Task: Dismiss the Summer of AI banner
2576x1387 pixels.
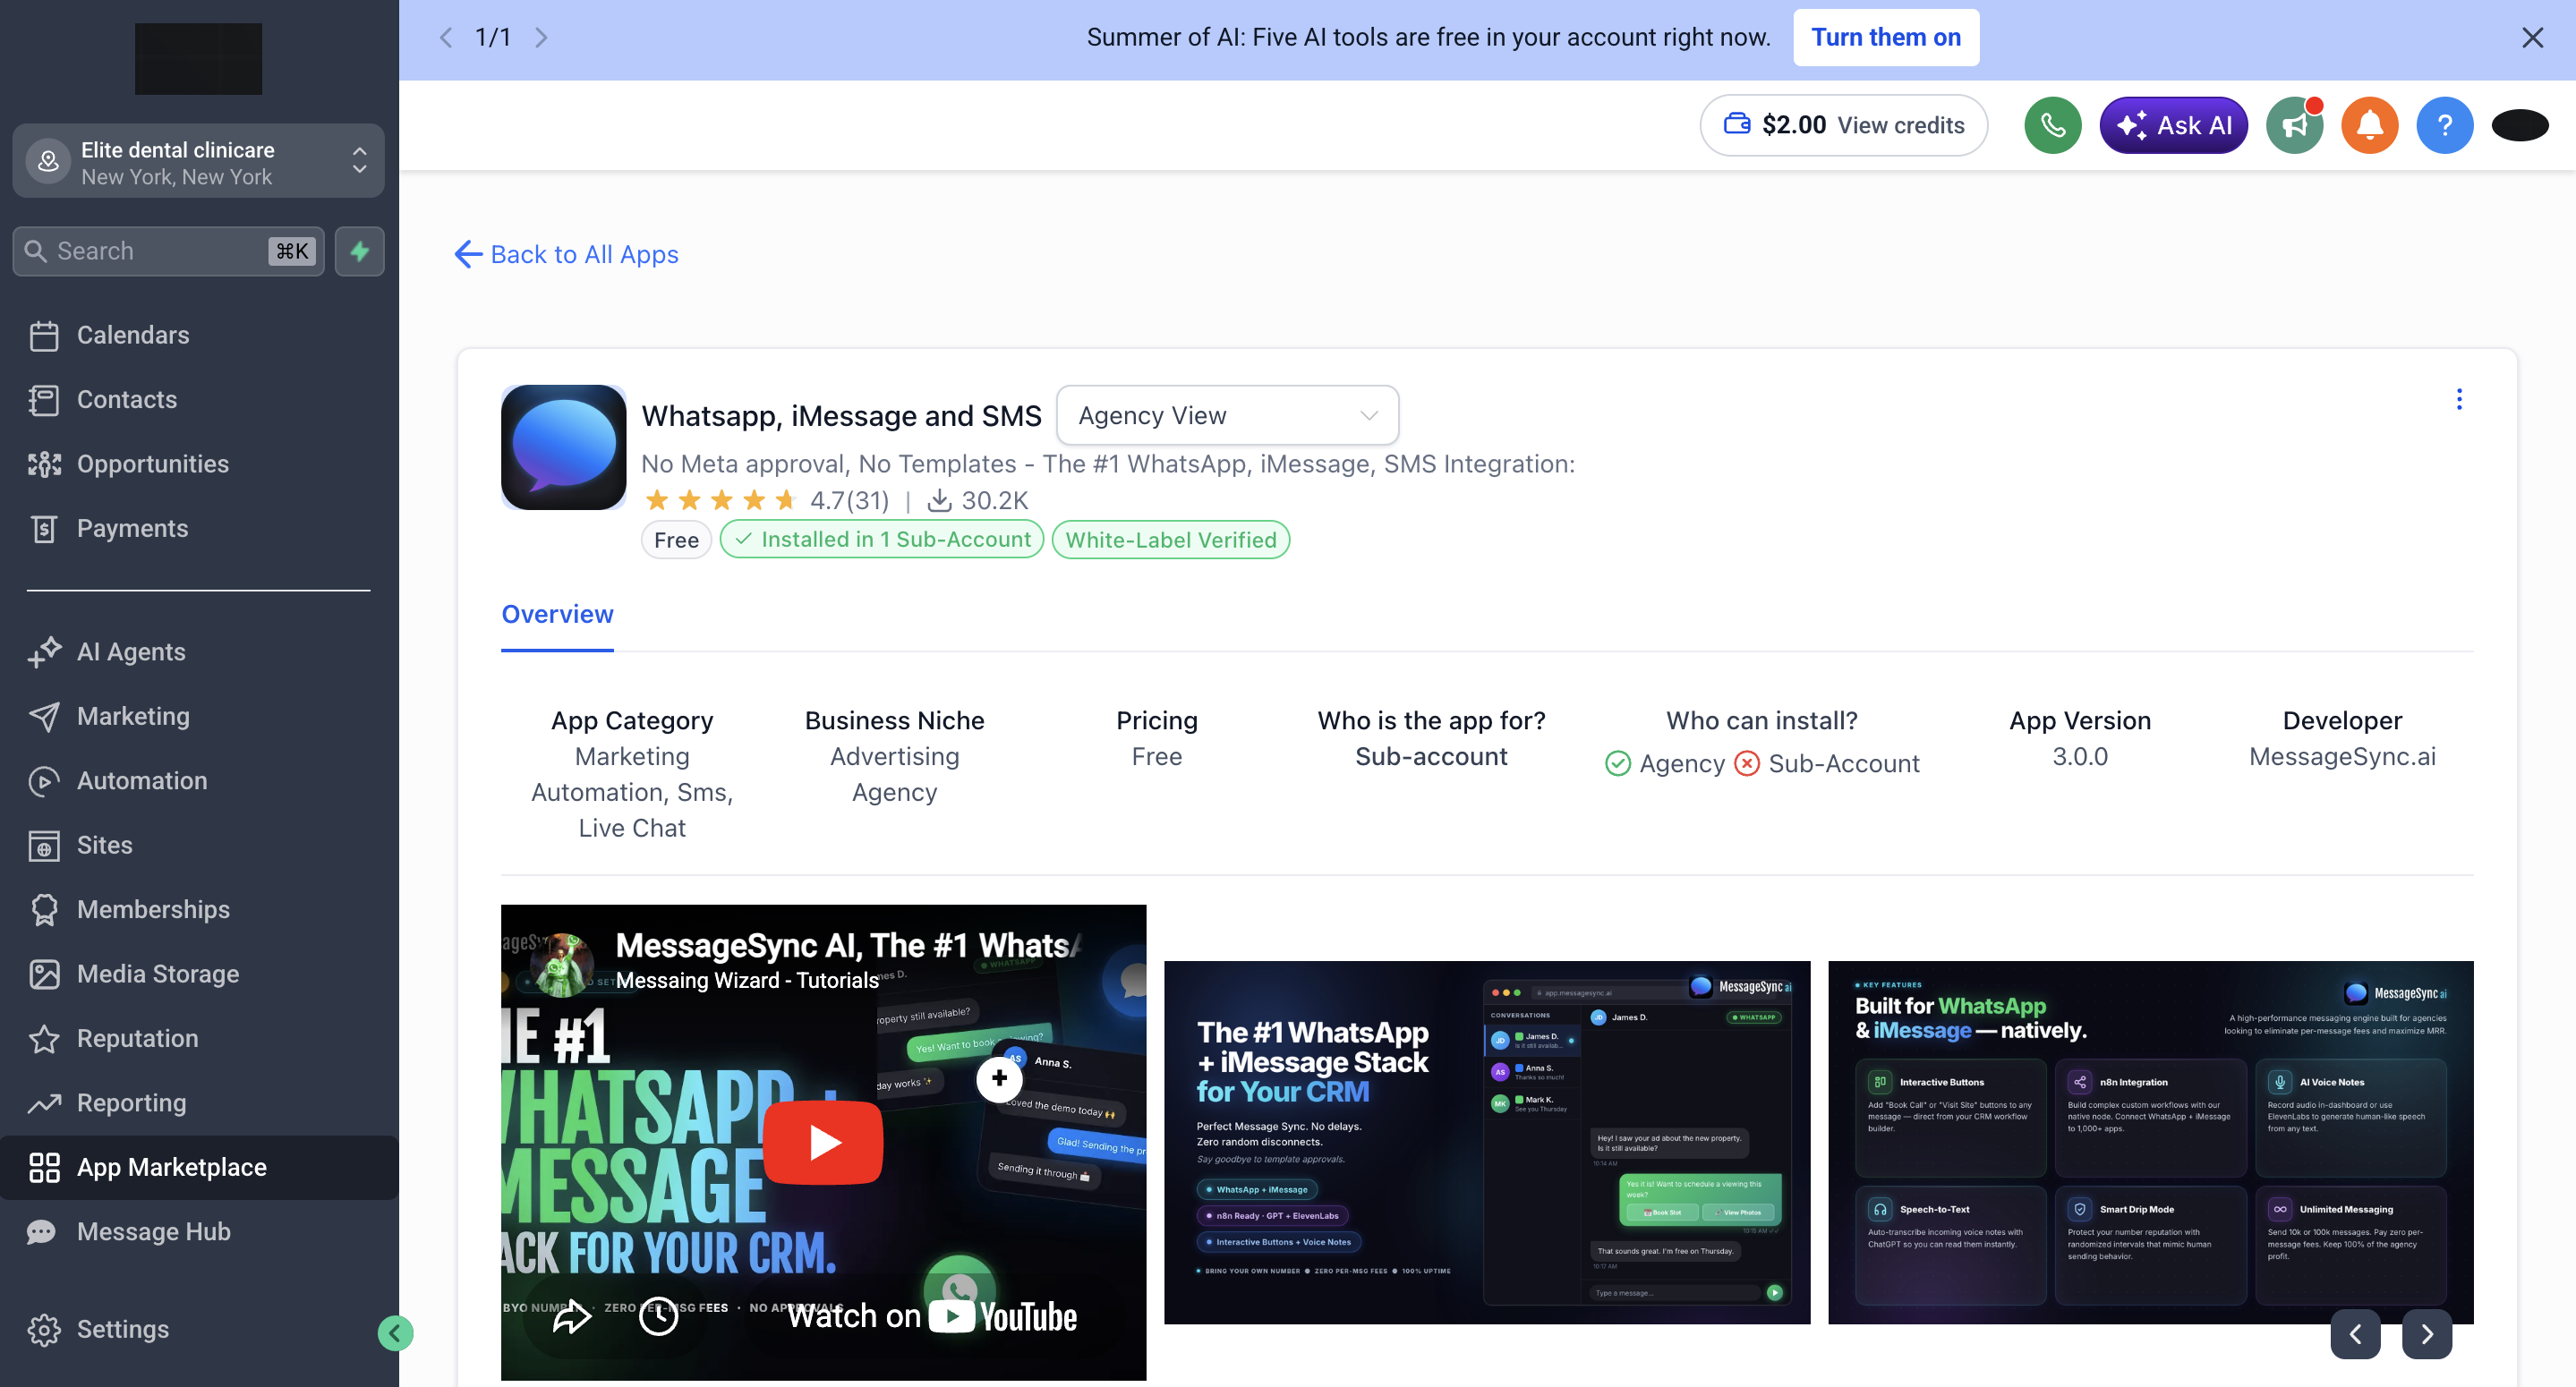Action: [2532, 38]
